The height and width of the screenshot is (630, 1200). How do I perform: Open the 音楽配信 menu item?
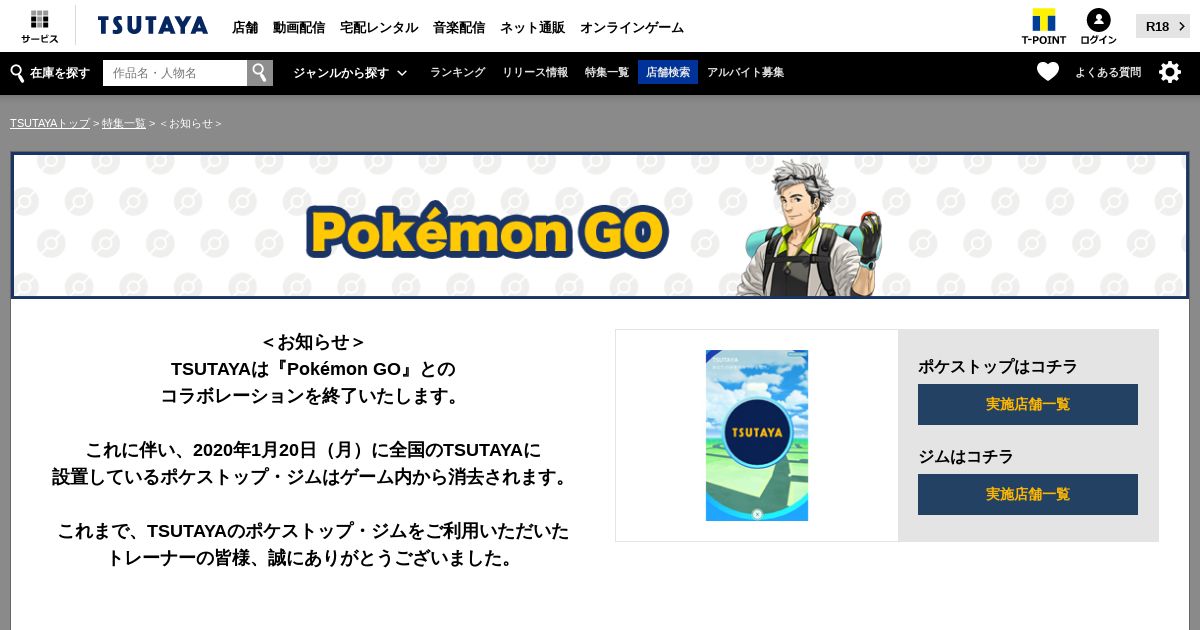(x=459, y=27)
